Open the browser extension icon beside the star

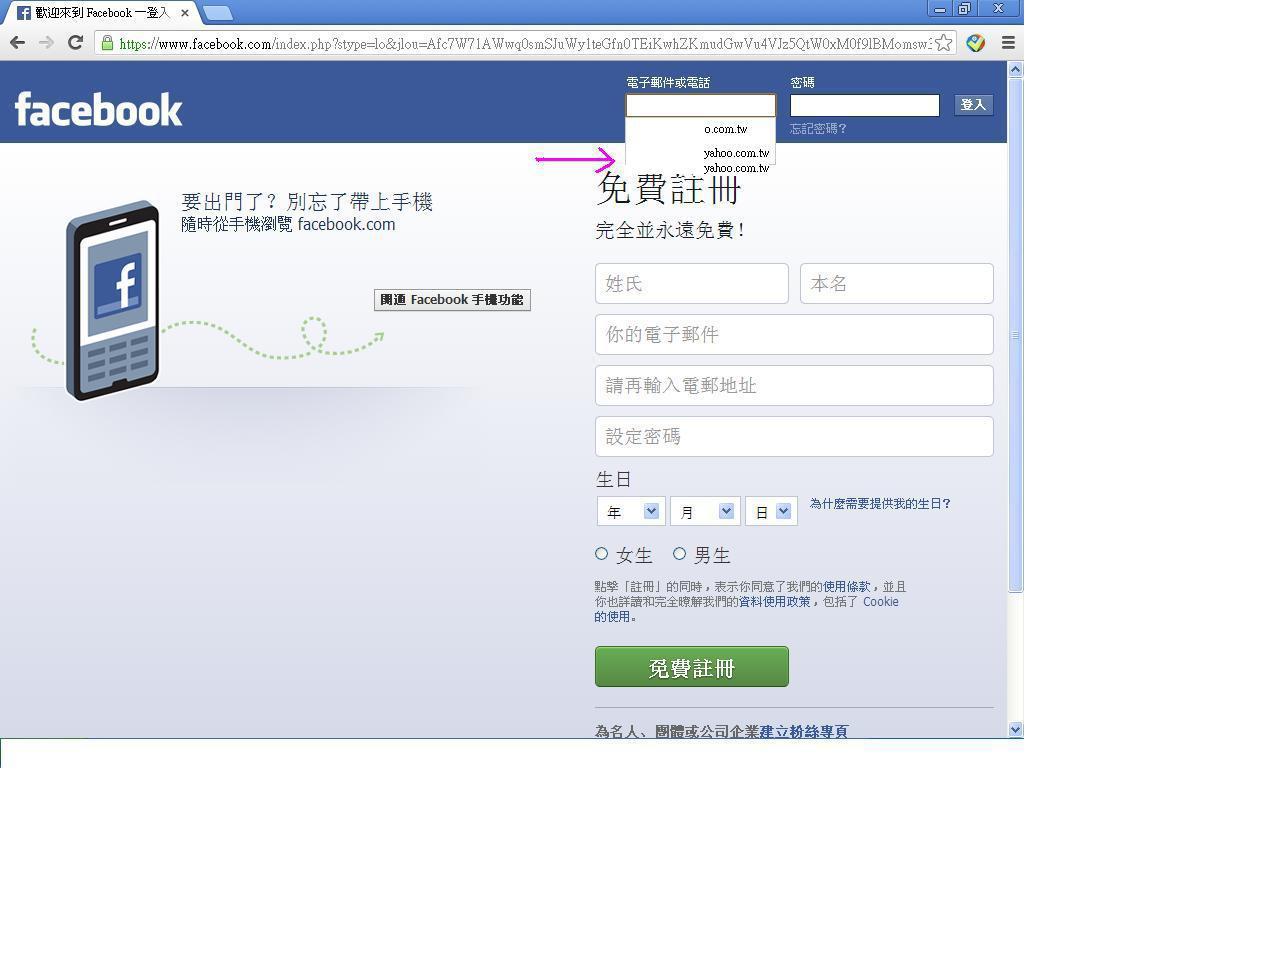pos(976,43)
